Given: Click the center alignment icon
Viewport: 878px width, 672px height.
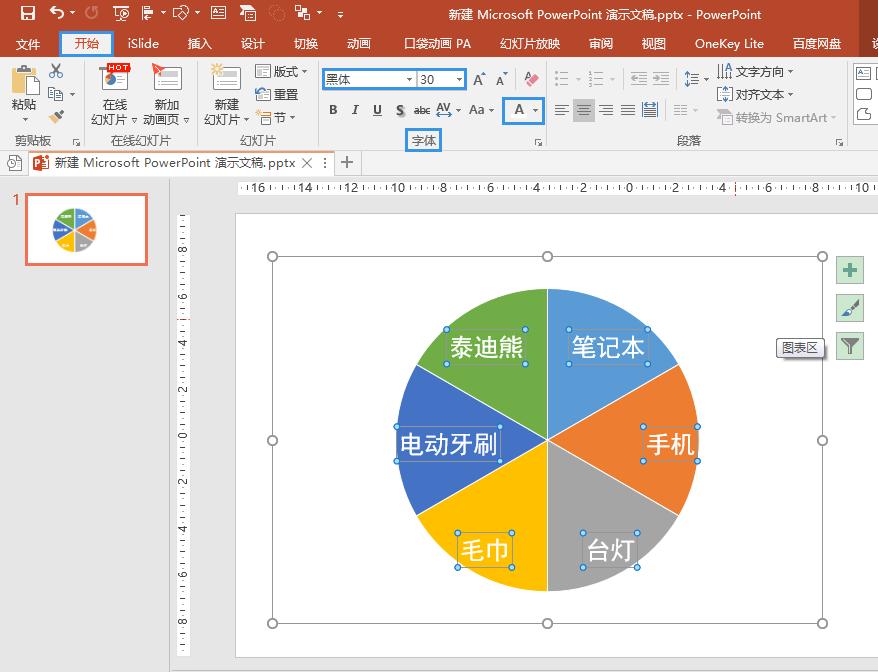Looking at the screenshot, I should 585,110.
